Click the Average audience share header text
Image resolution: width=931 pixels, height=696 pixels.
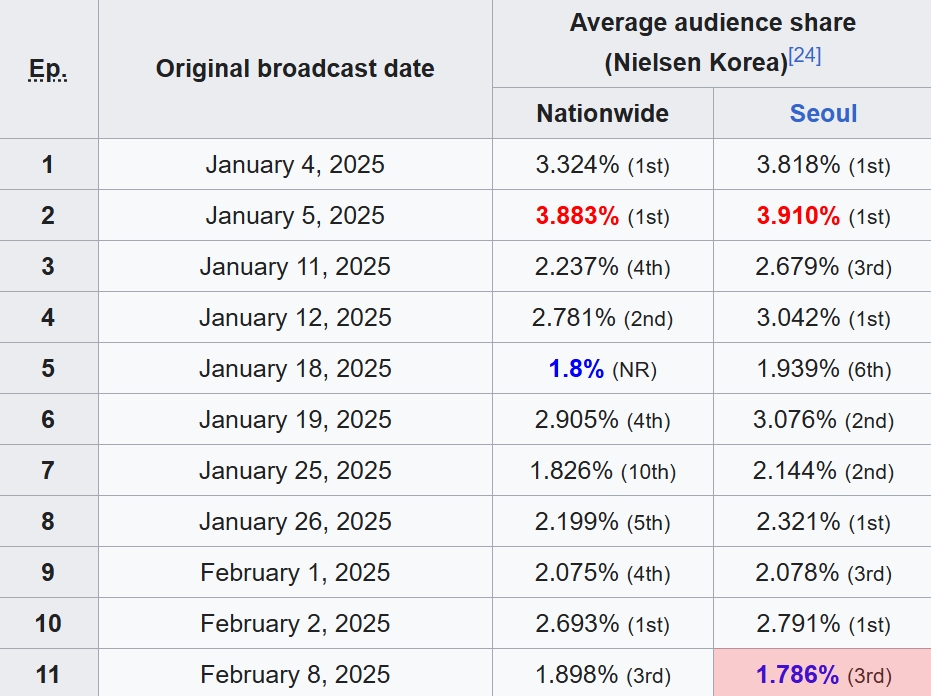pyautogui.click(x=712, y=23)
